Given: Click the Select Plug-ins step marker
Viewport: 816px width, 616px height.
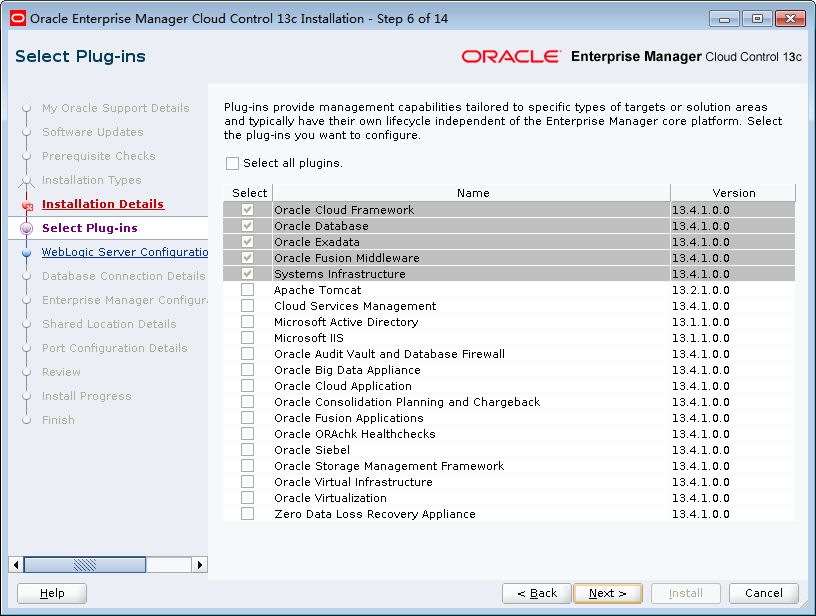Looking at the screenshot, I should pos(27,228).
